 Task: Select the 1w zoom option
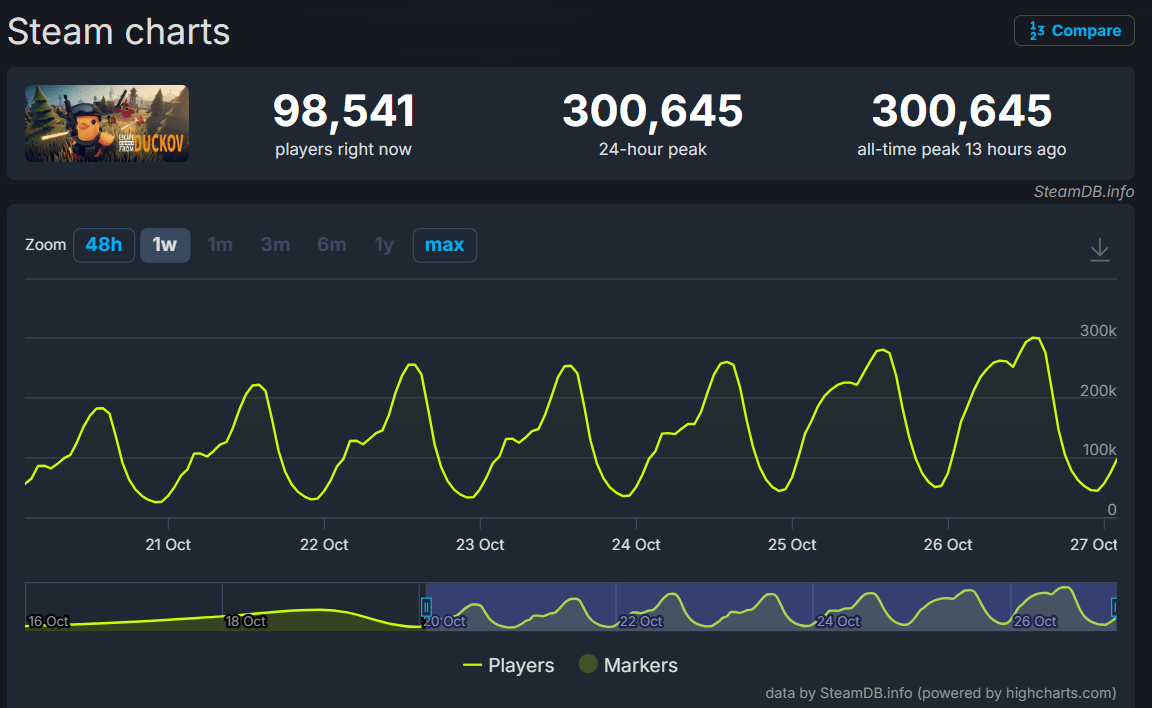tap(165, 245)
